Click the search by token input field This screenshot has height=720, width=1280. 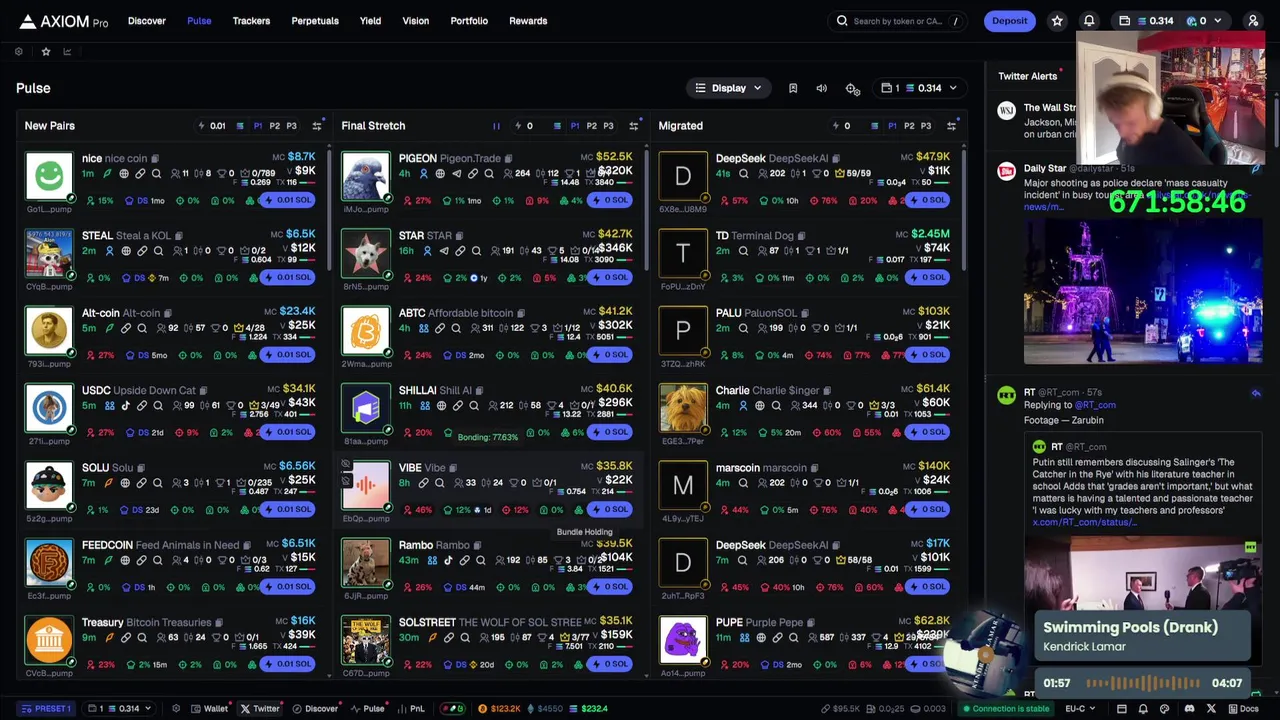click(898, 21)
